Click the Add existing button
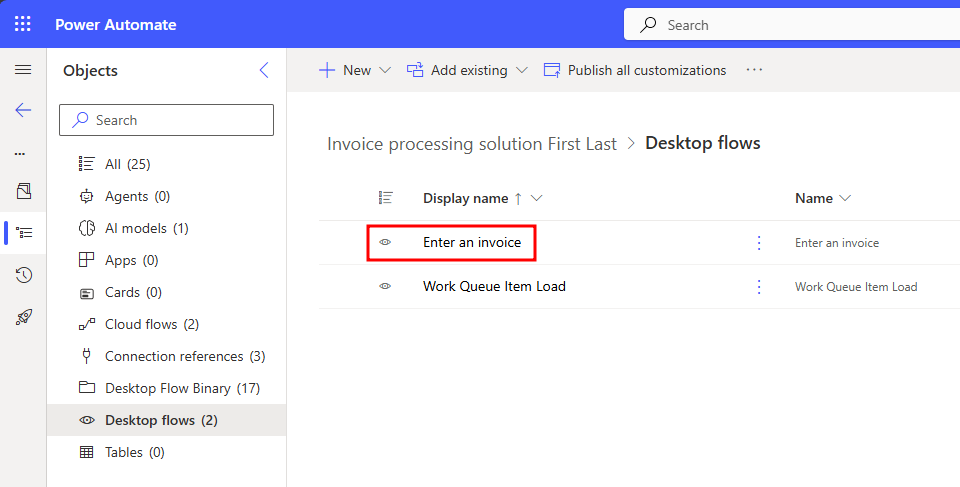The image size is (960, 487). point(457,70)
